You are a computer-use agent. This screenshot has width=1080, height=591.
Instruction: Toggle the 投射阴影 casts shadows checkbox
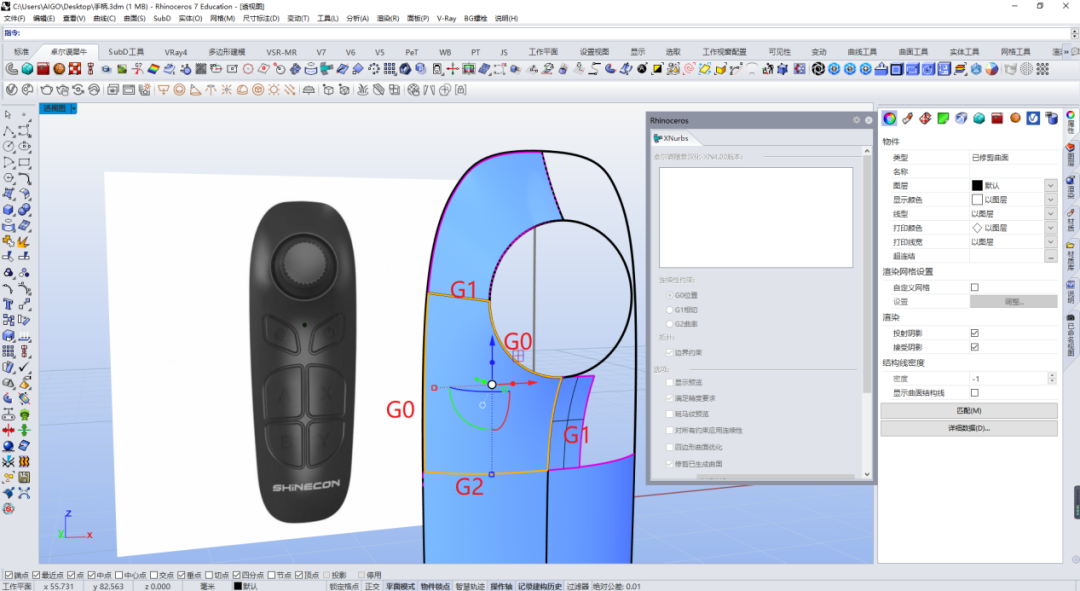click(x=975, y=333)
